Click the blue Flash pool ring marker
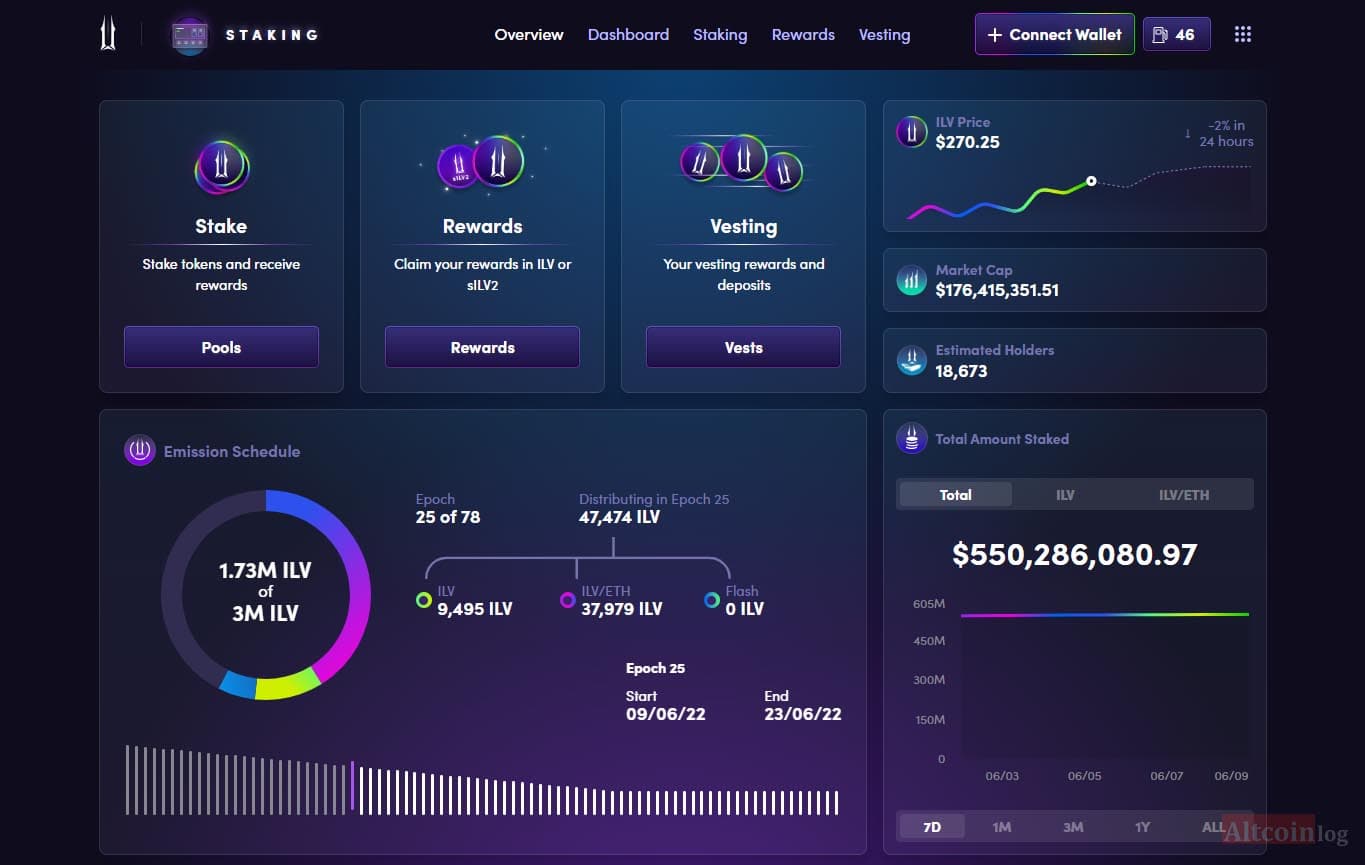The image size is (1365, 865). click(x=712, y=600)
